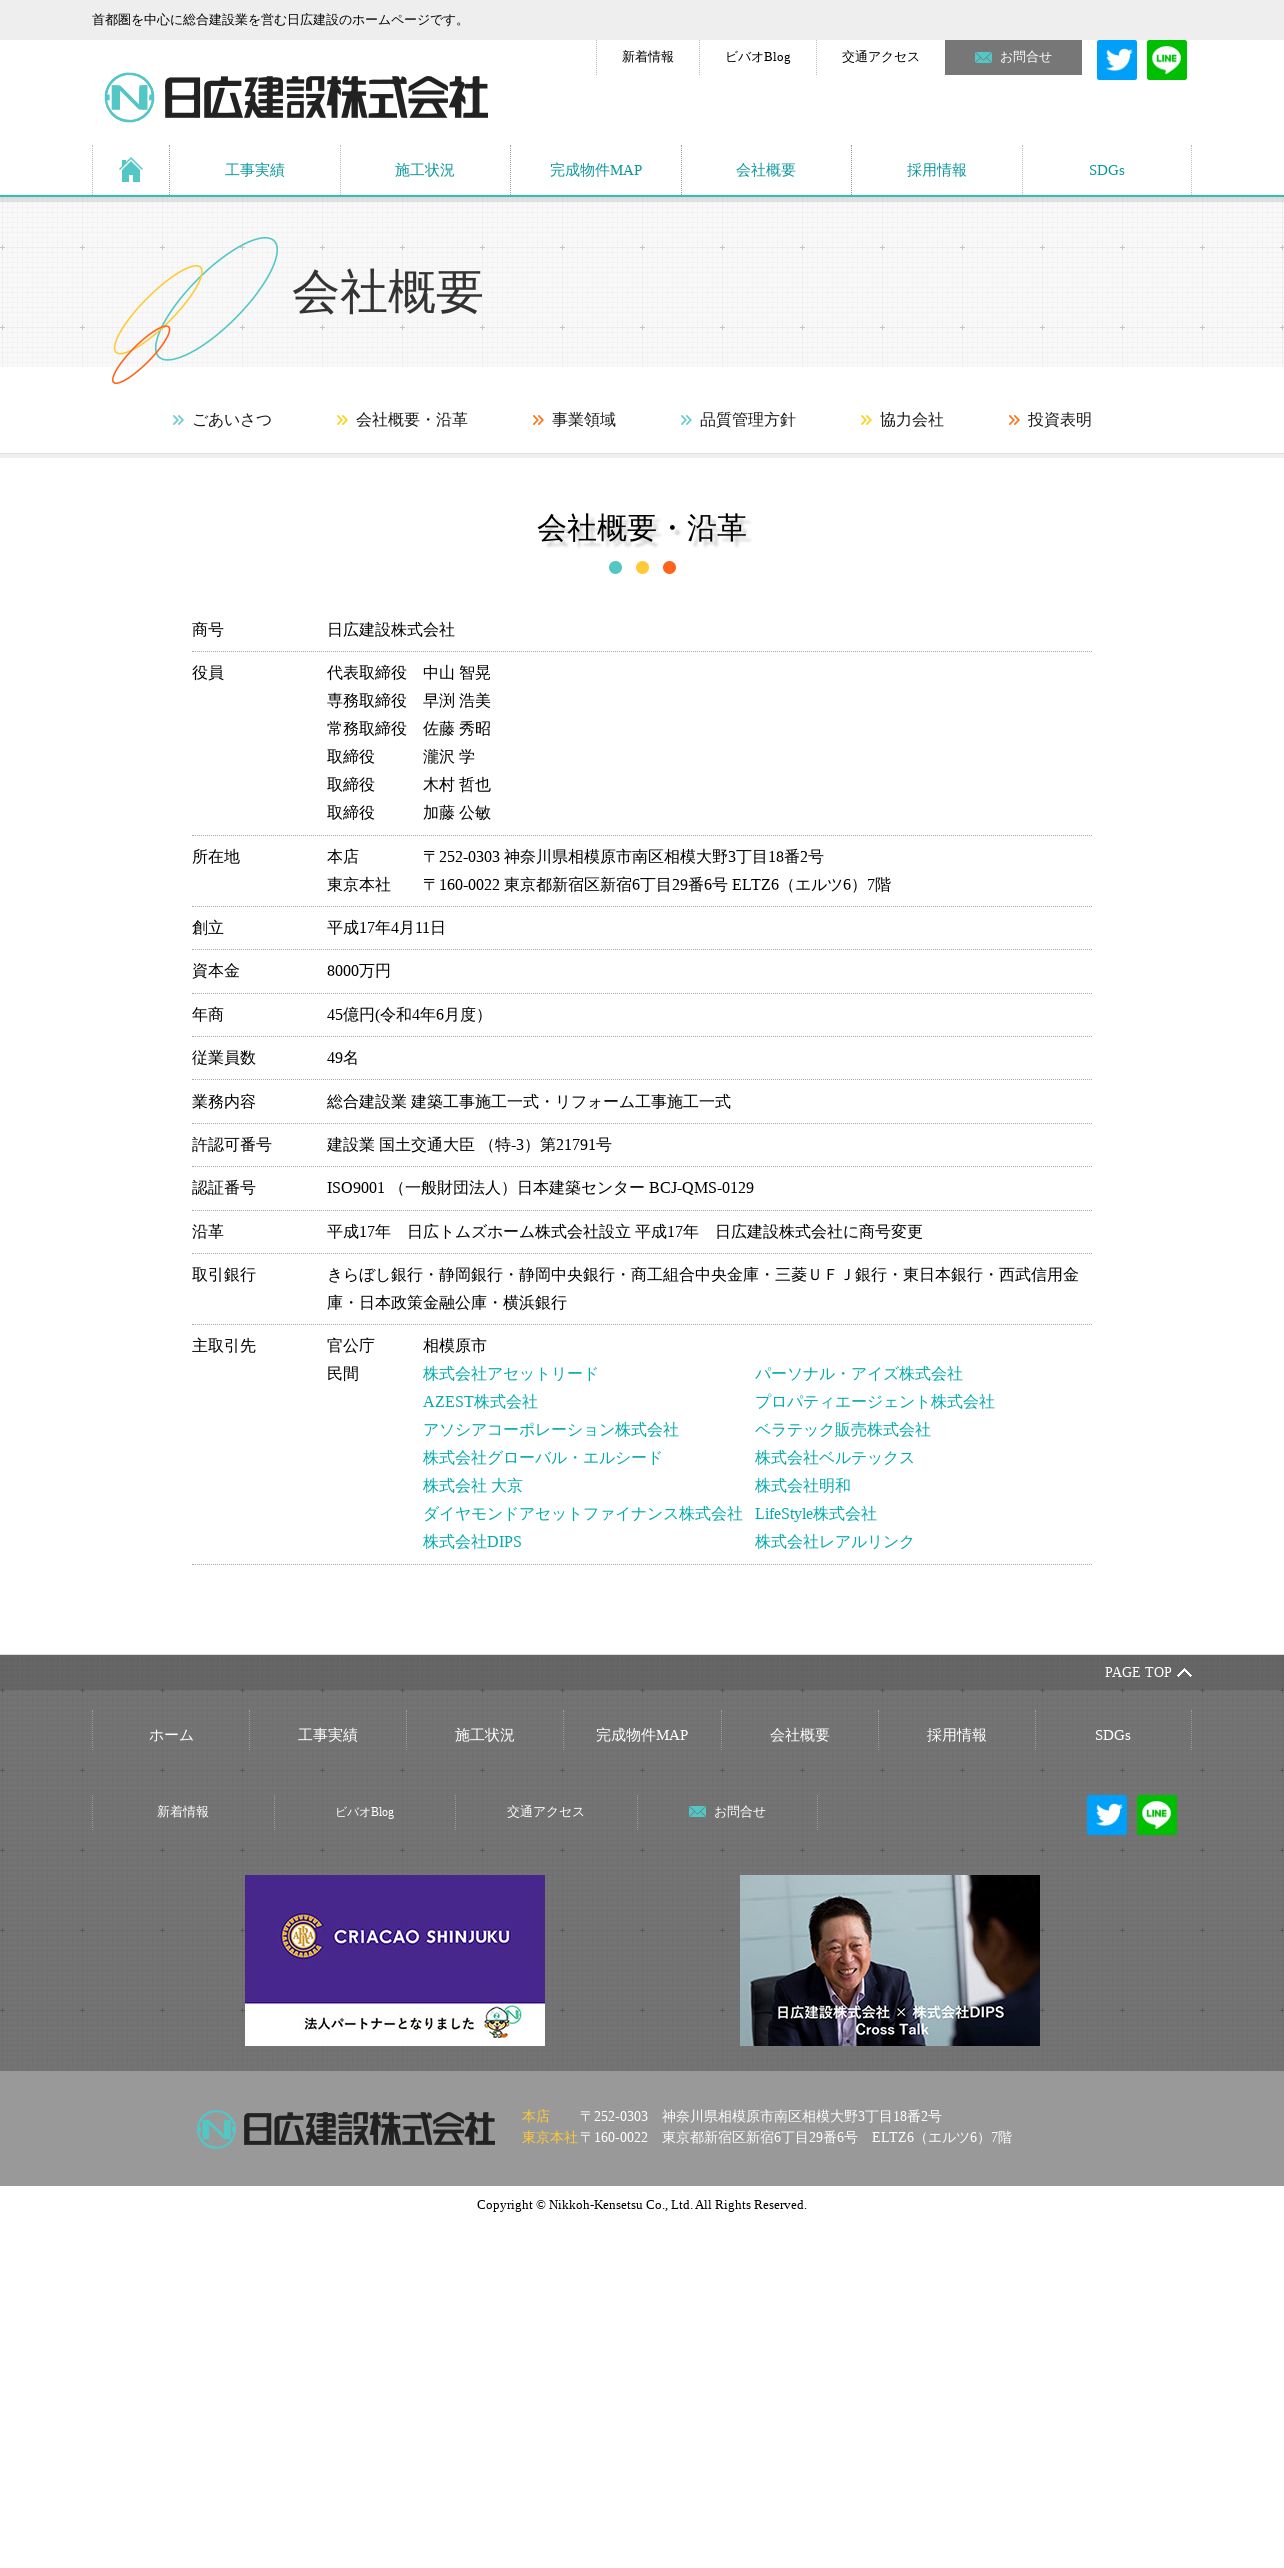This screenshot has width=1284, height=2568.
Task: Click the 日広建設株式会社 logo in the footer
Action: (x=346, y=2128)
